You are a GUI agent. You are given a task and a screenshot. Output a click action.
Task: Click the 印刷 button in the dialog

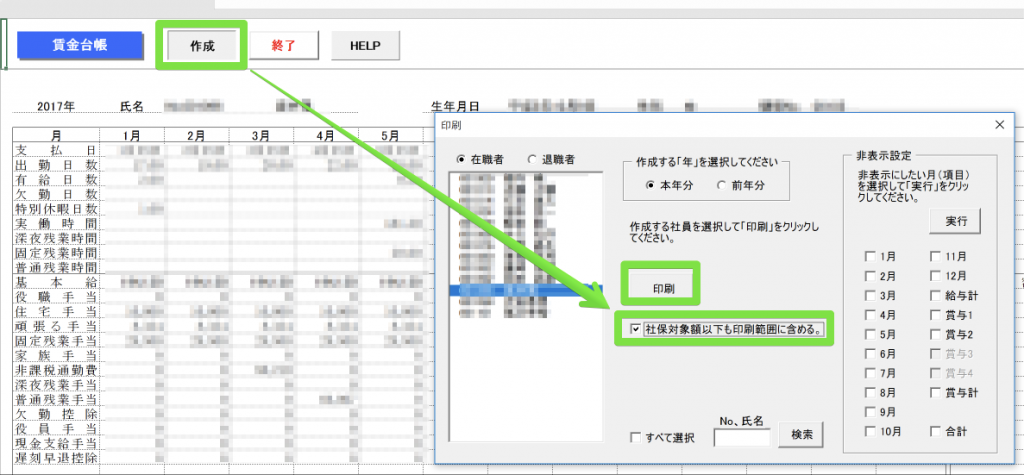click(660, 287)
